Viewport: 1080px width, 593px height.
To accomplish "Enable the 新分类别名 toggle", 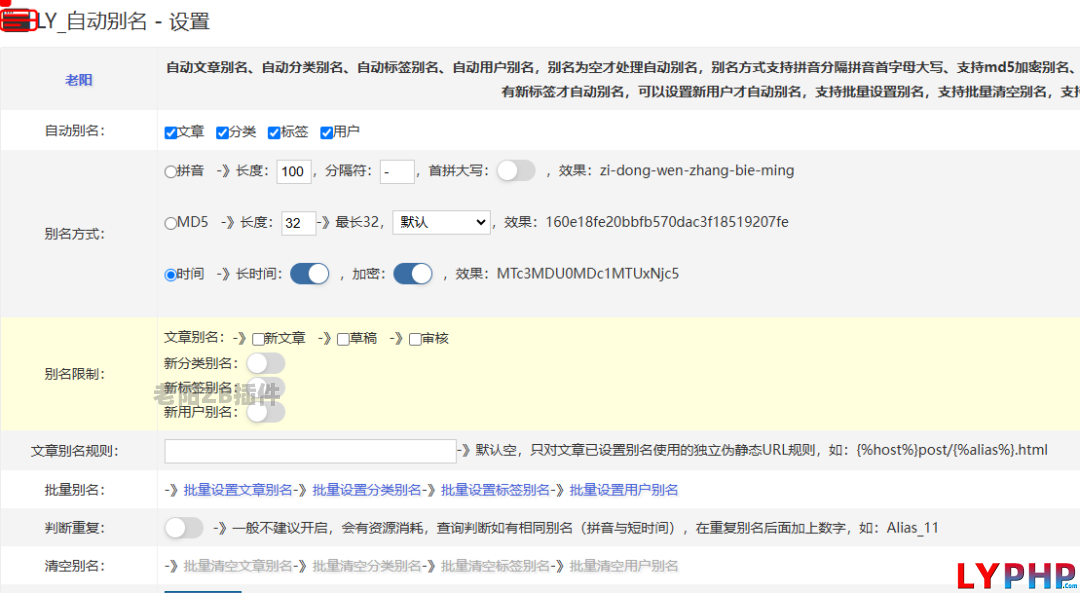I will tap(265, 363).
